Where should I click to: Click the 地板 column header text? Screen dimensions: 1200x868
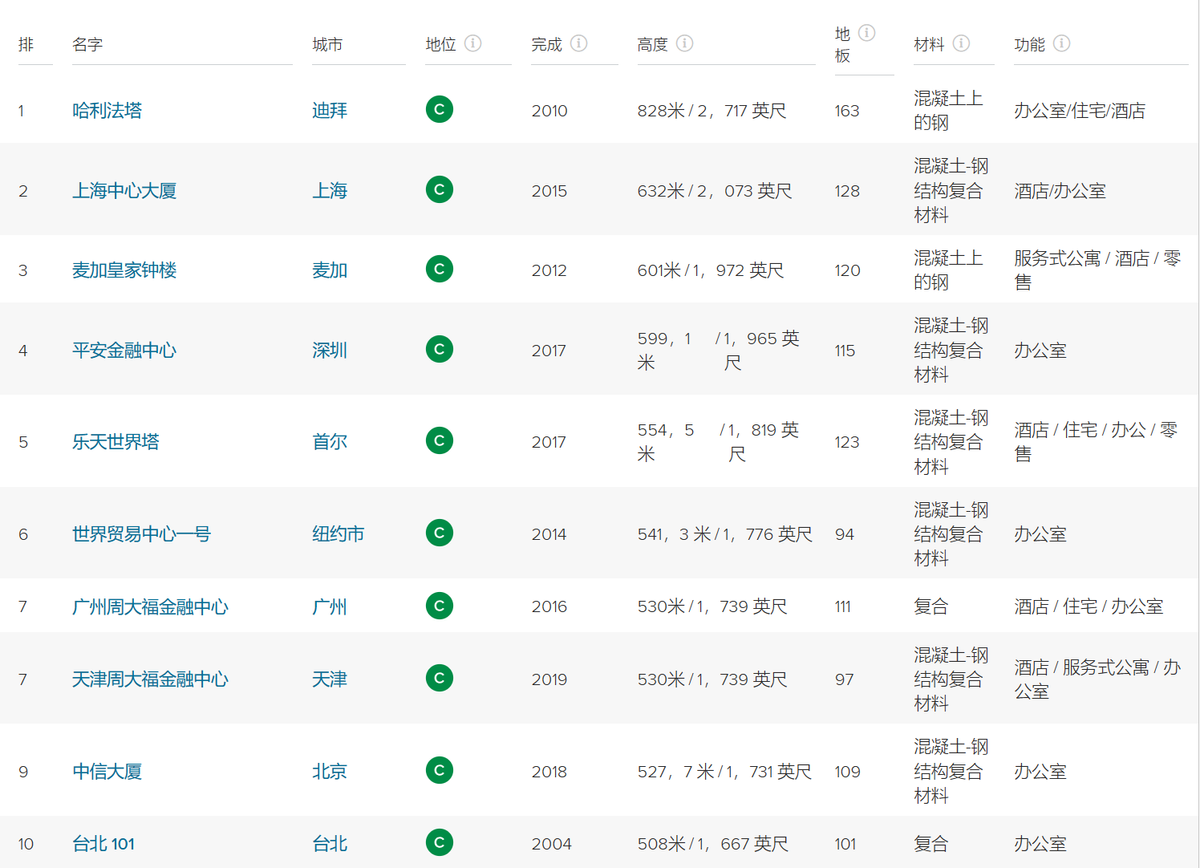pyautogui.click(x=843, y=44)
